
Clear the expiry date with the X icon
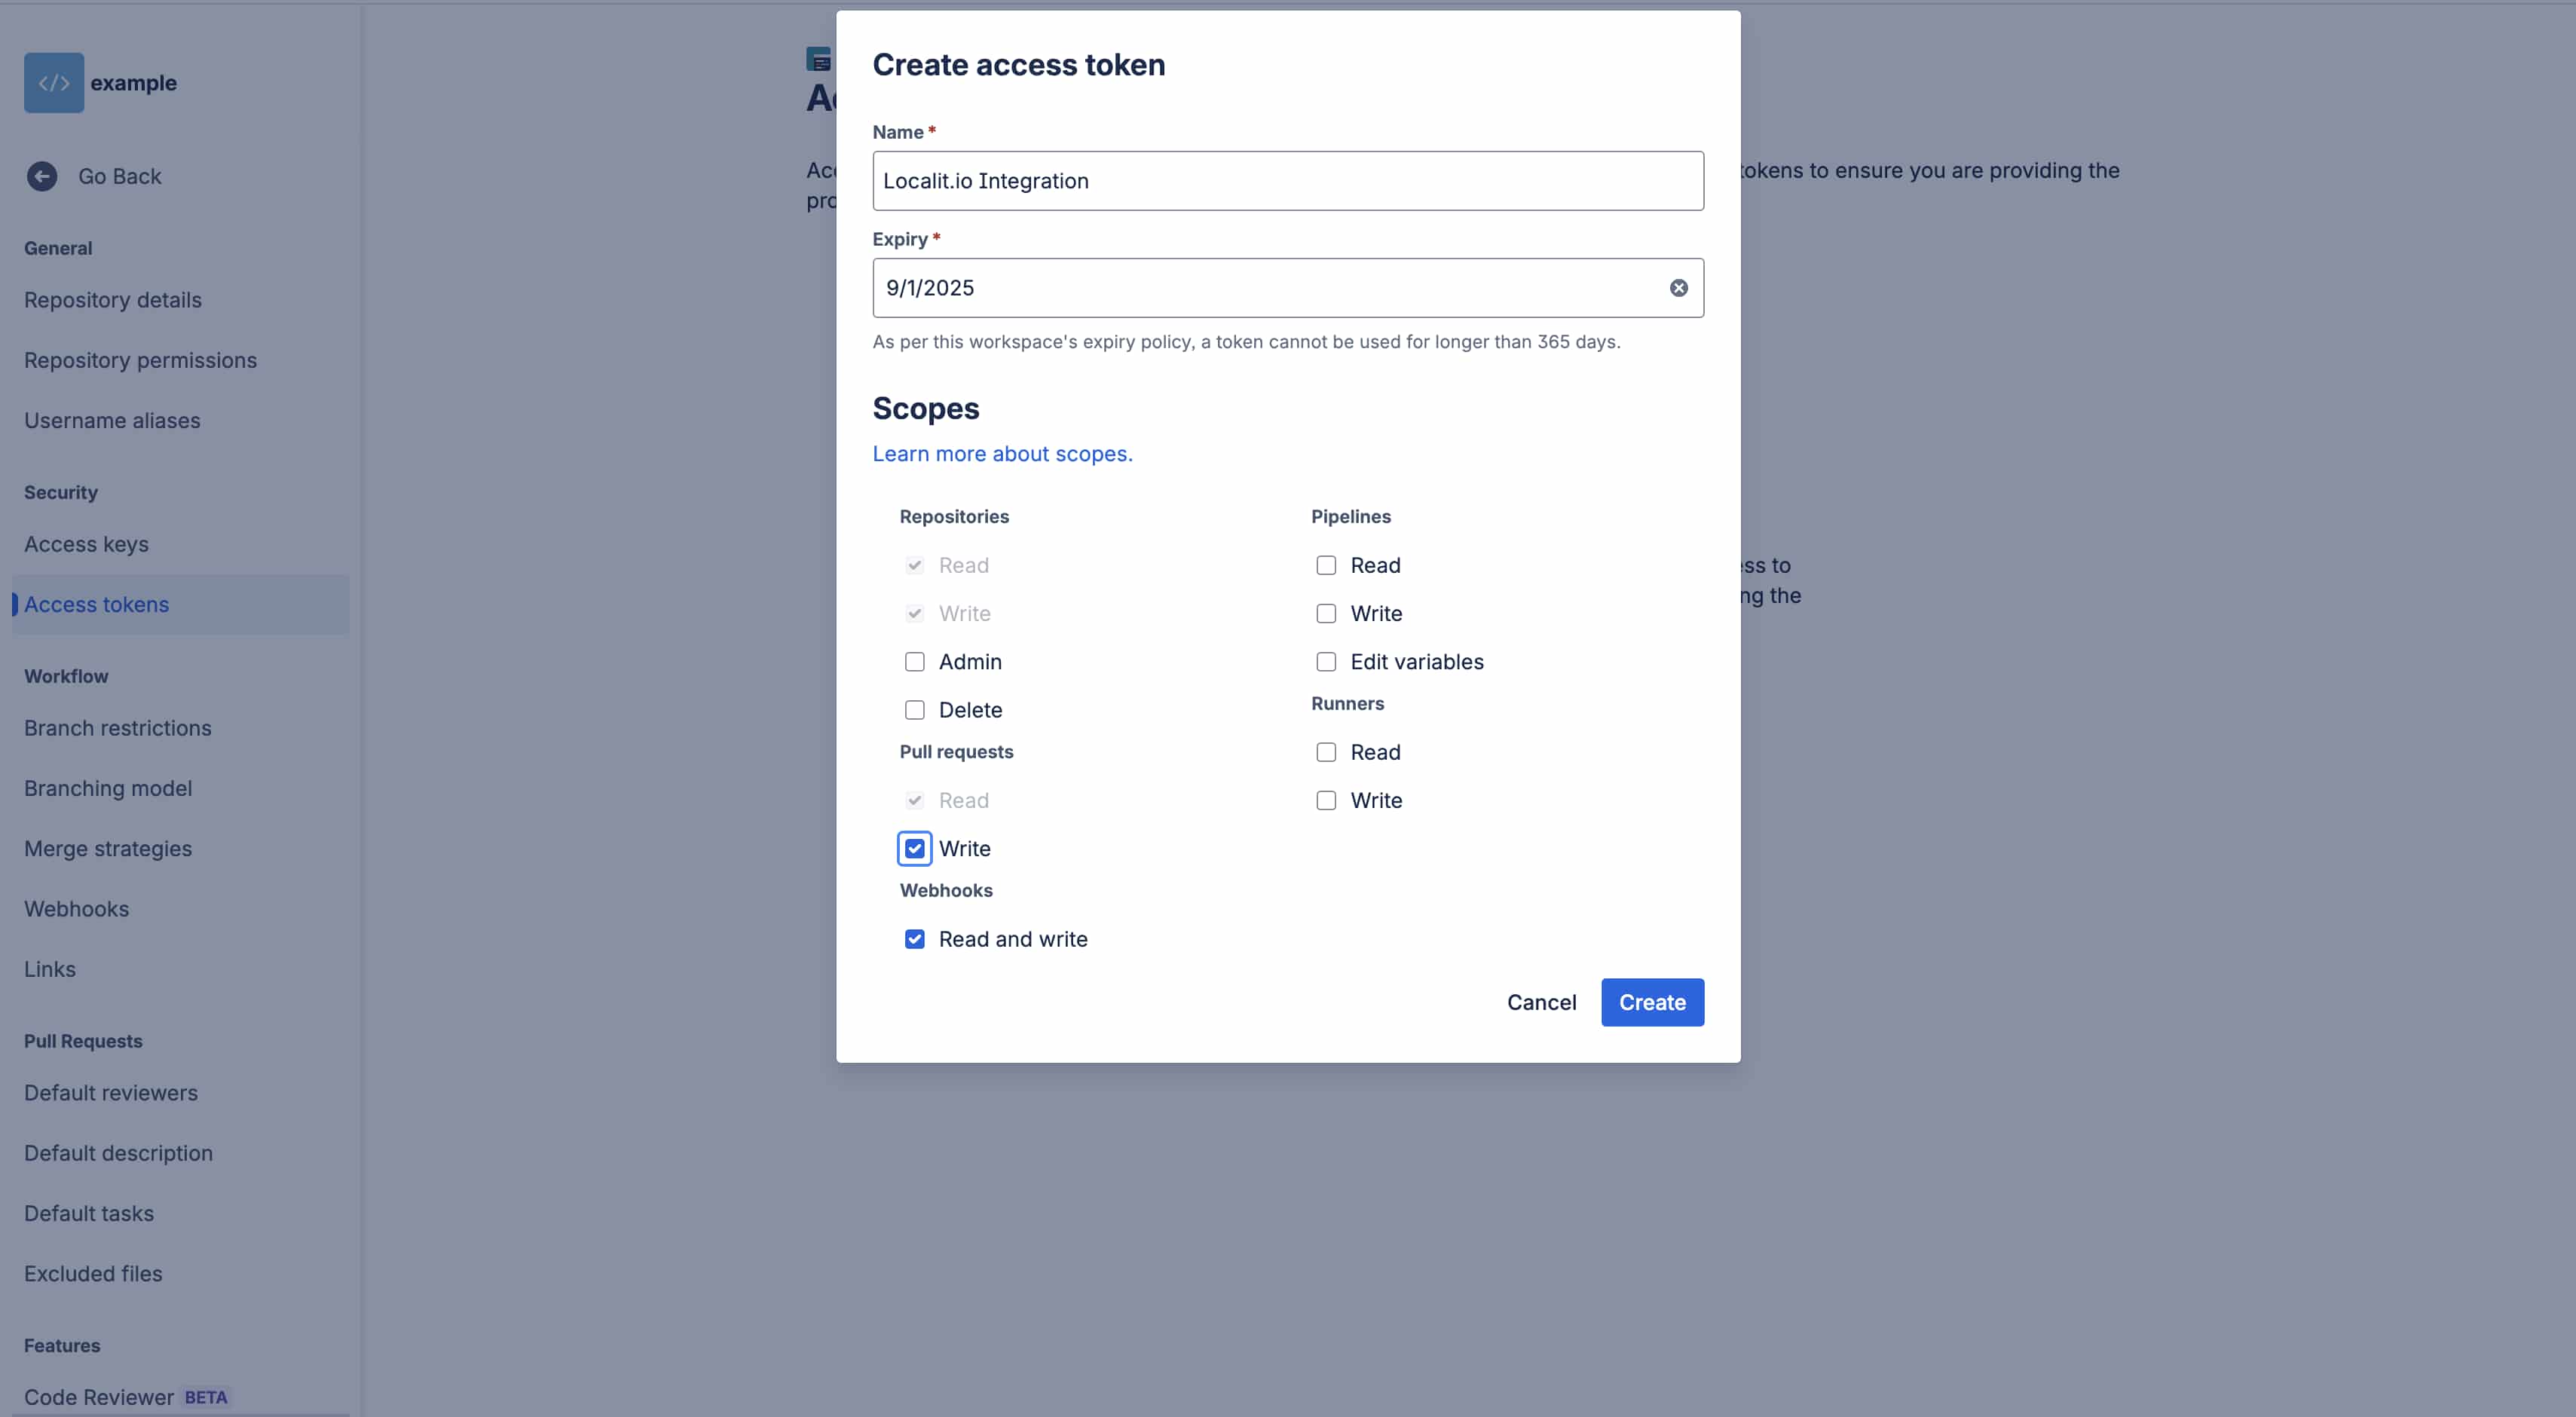tap(1678, 288)
